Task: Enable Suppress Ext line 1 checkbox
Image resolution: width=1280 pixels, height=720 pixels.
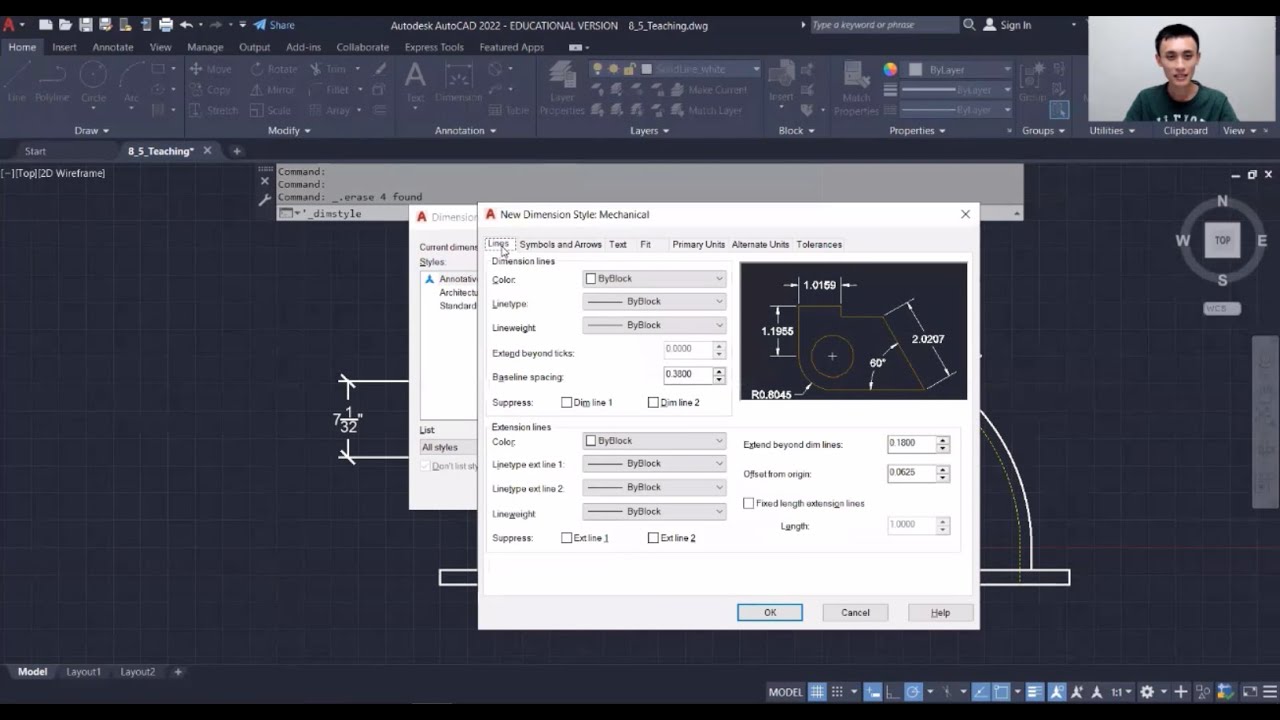Action: pyautogui.click(x=567, y=538)
